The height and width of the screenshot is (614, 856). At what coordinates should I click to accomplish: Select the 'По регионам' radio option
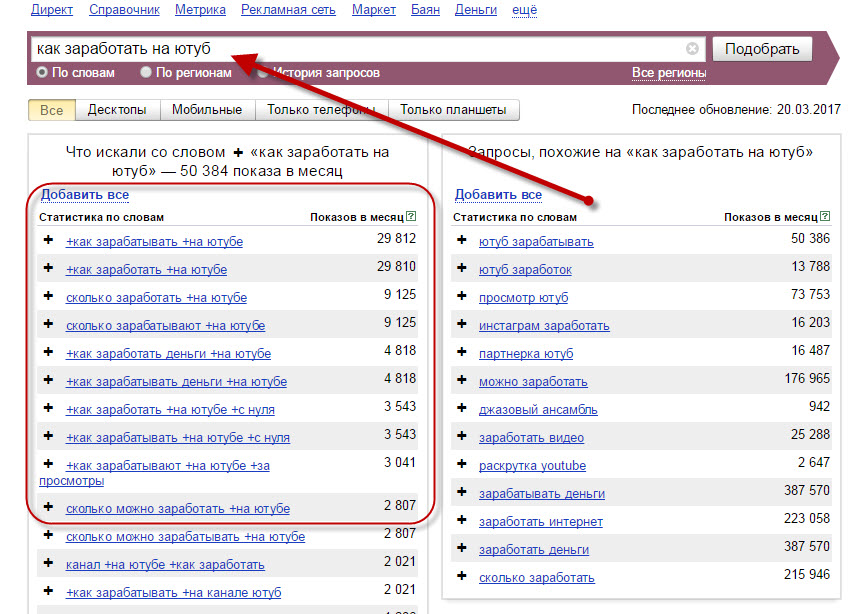pyautogui.click(x=146, y=72)
